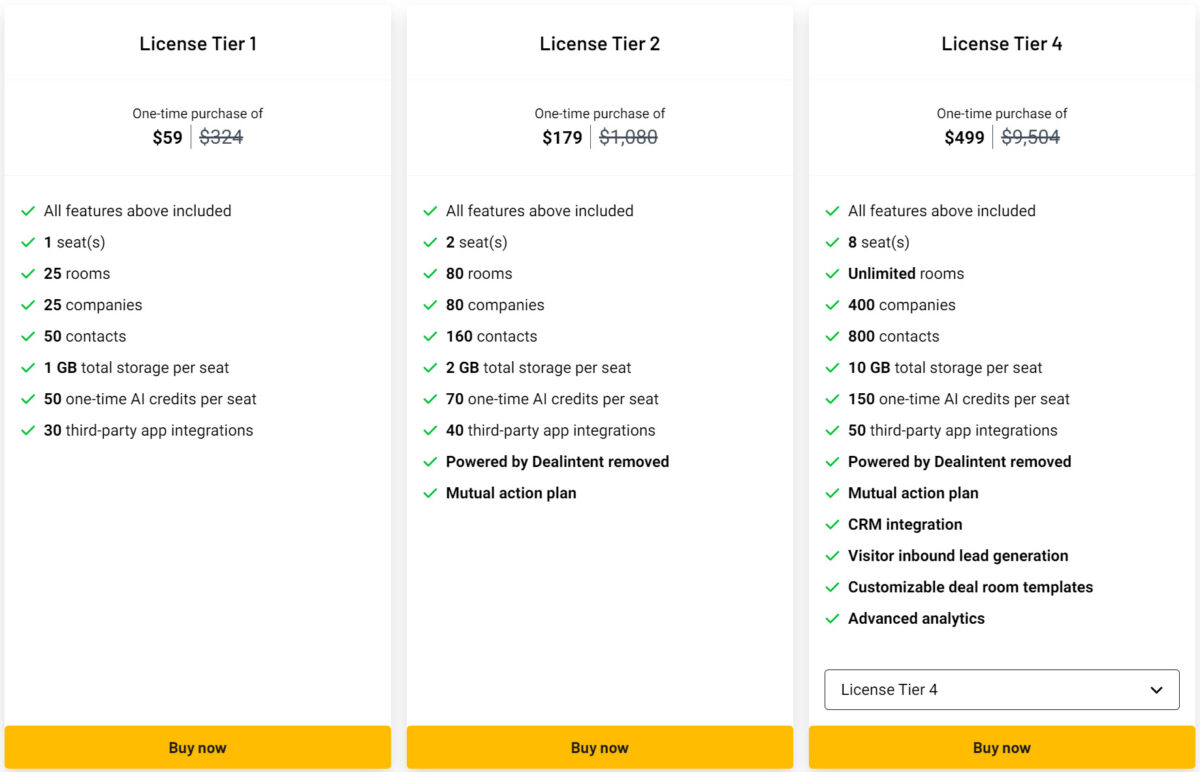1200x772 pixels.
Task: Click the checkmark next to "CRM integration"
Action: (832, 524)
